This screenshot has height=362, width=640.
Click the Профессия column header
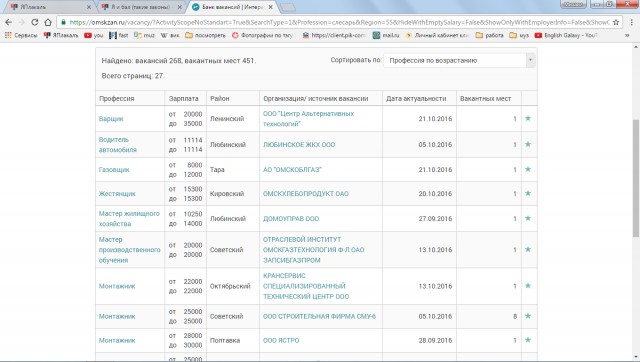(116, 98)
